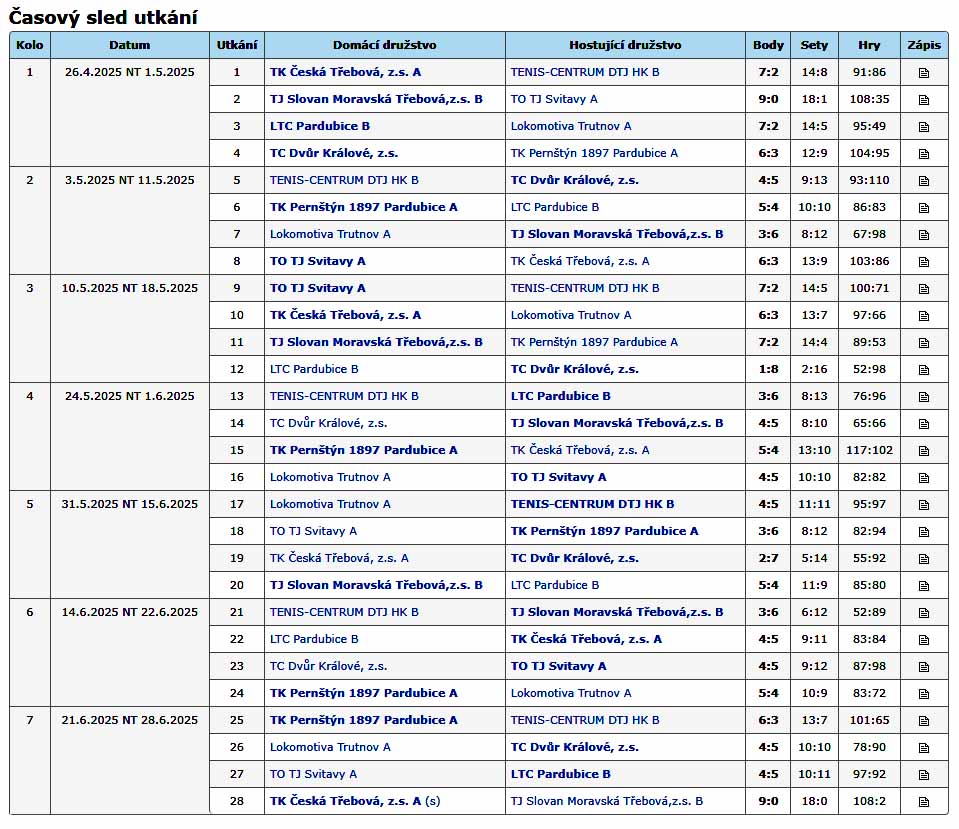Image resolution: width=959 pixels, height=829 pixels.
Task: Open the match record icon for match 18
Action: pos(924,532)
